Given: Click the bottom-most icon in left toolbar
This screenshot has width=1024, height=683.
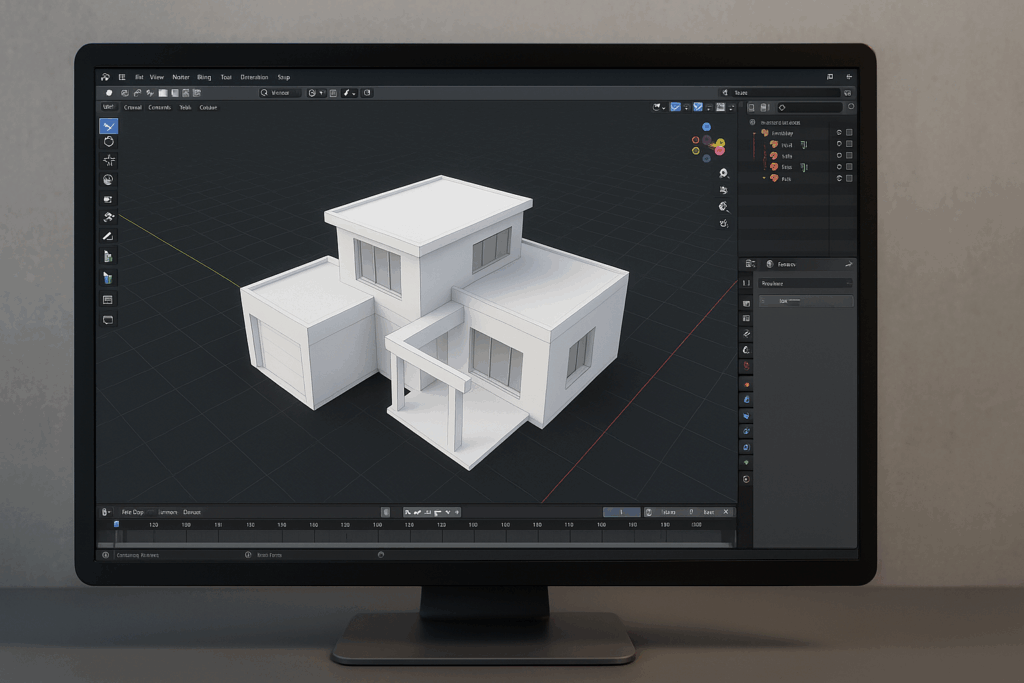Looking at the screenshot, I should (108, 320).
